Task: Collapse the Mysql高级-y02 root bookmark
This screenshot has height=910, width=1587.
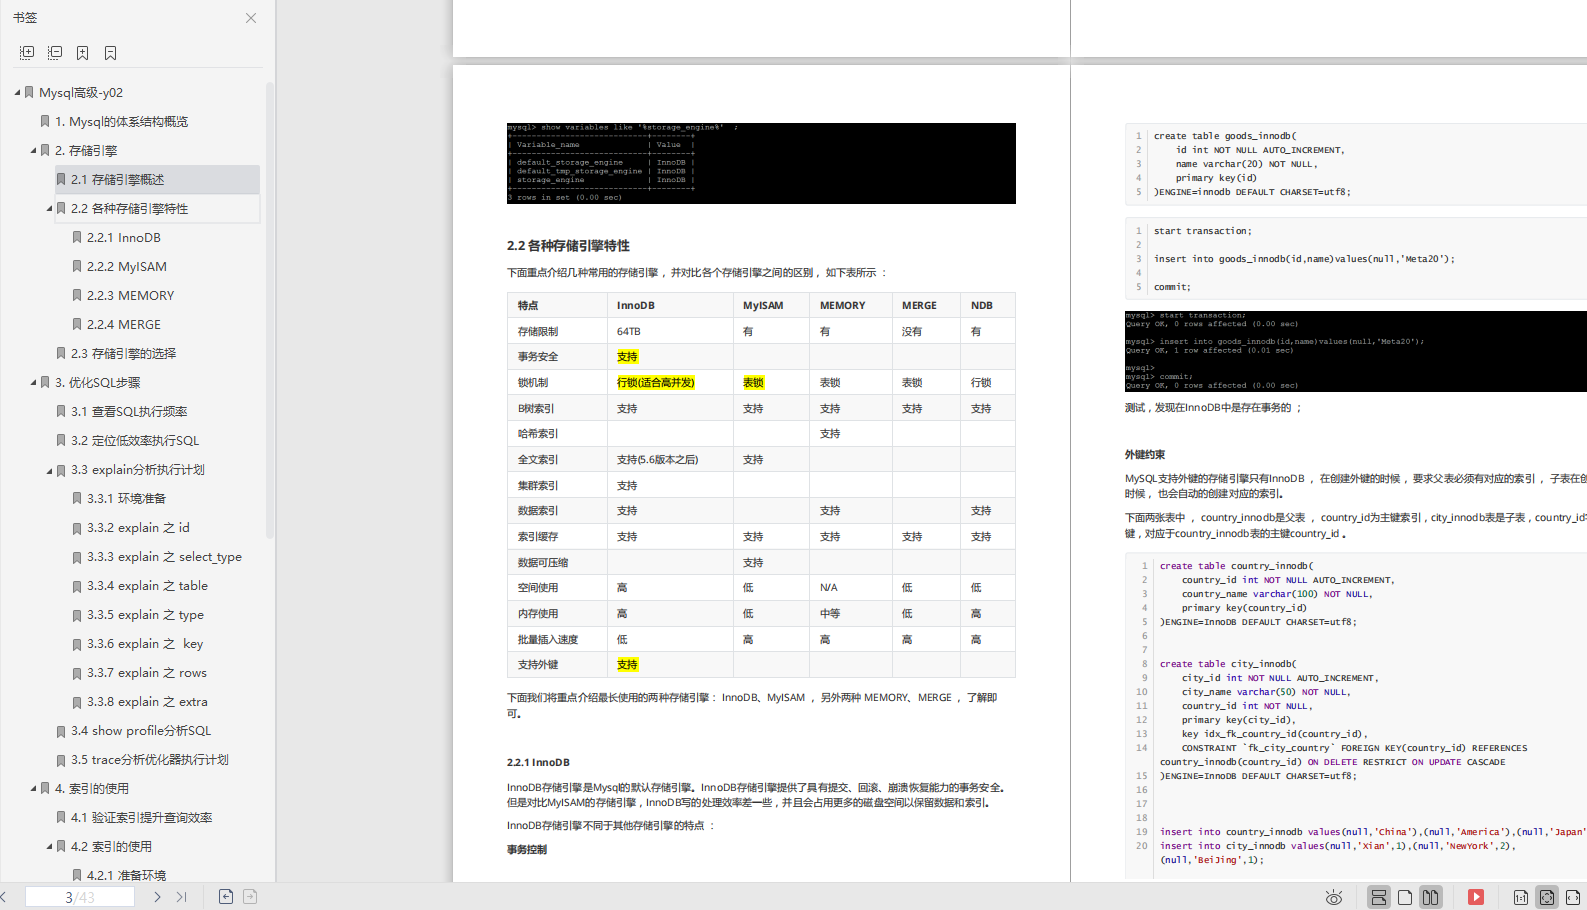Action: pos(18,92)
